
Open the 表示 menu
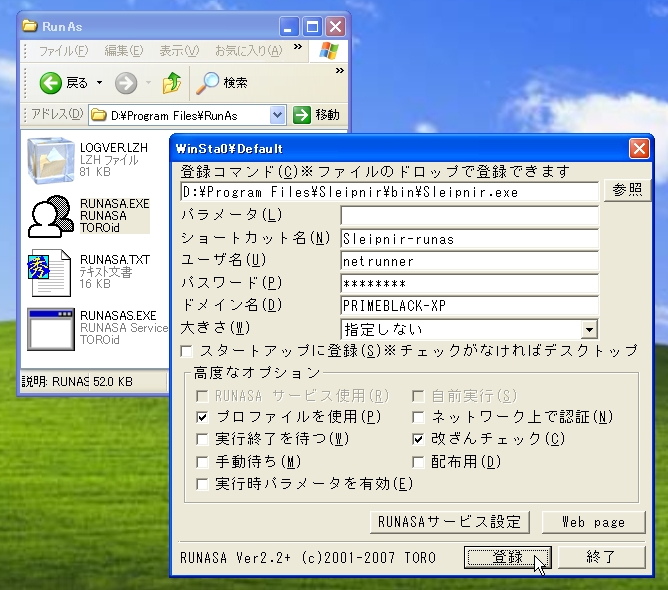pyautogui.click(x=178, y=50)
